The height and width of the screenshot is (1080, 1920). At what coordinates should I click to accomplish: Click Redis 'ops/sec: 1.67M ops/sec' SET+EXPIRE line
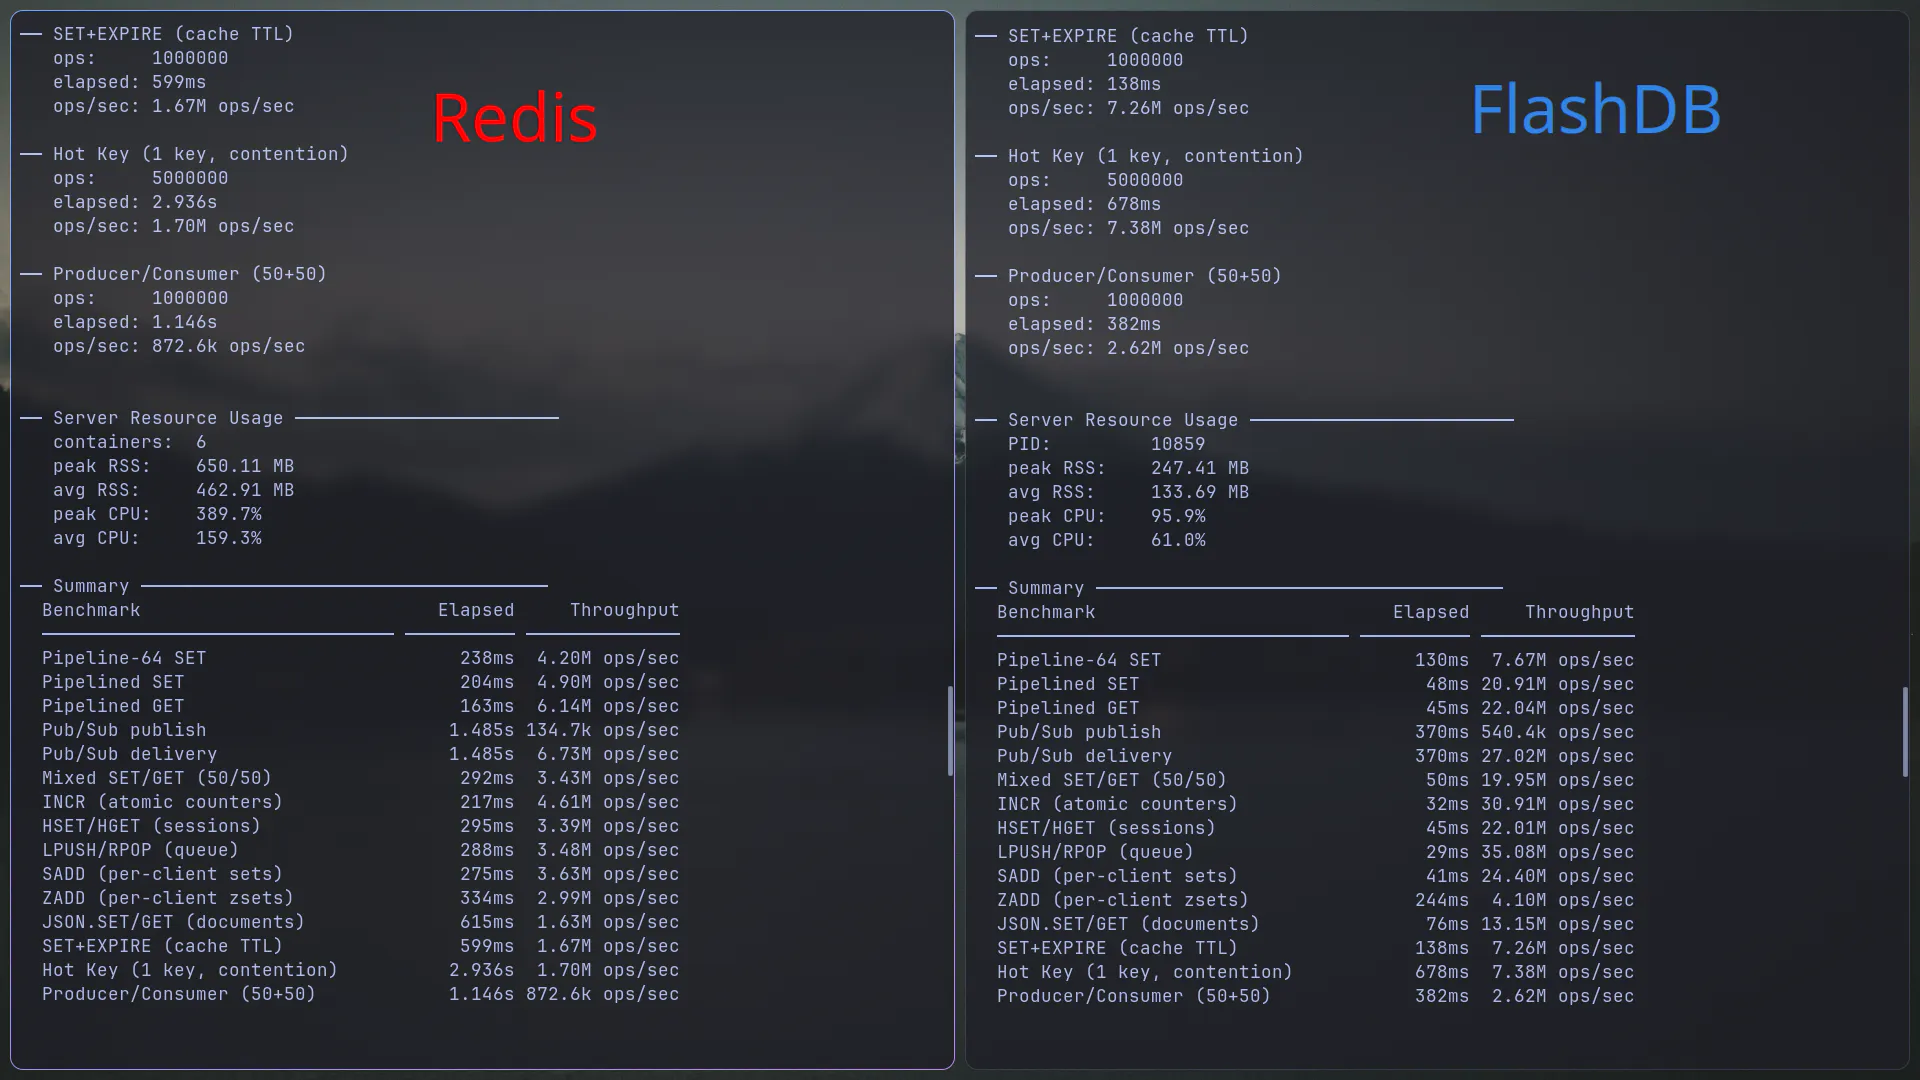click(x=174, y=106)
